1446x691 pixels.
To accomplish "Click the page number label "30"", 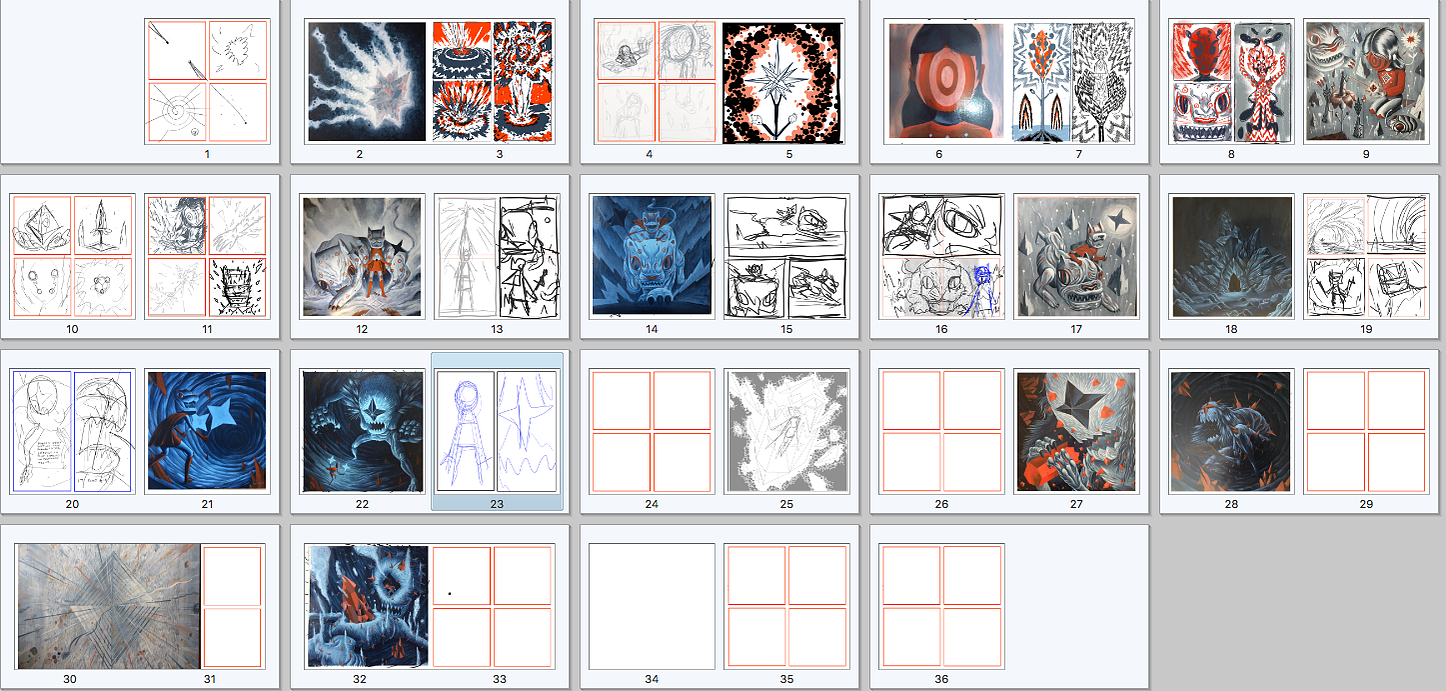I will 70,679.
